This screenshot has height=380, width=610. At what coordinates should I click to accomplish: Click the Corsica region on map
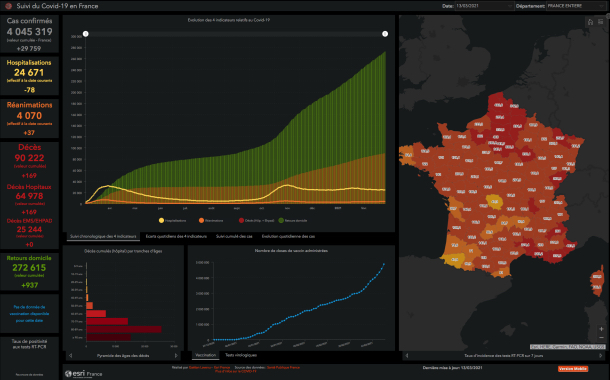click(x=596, y=281)
